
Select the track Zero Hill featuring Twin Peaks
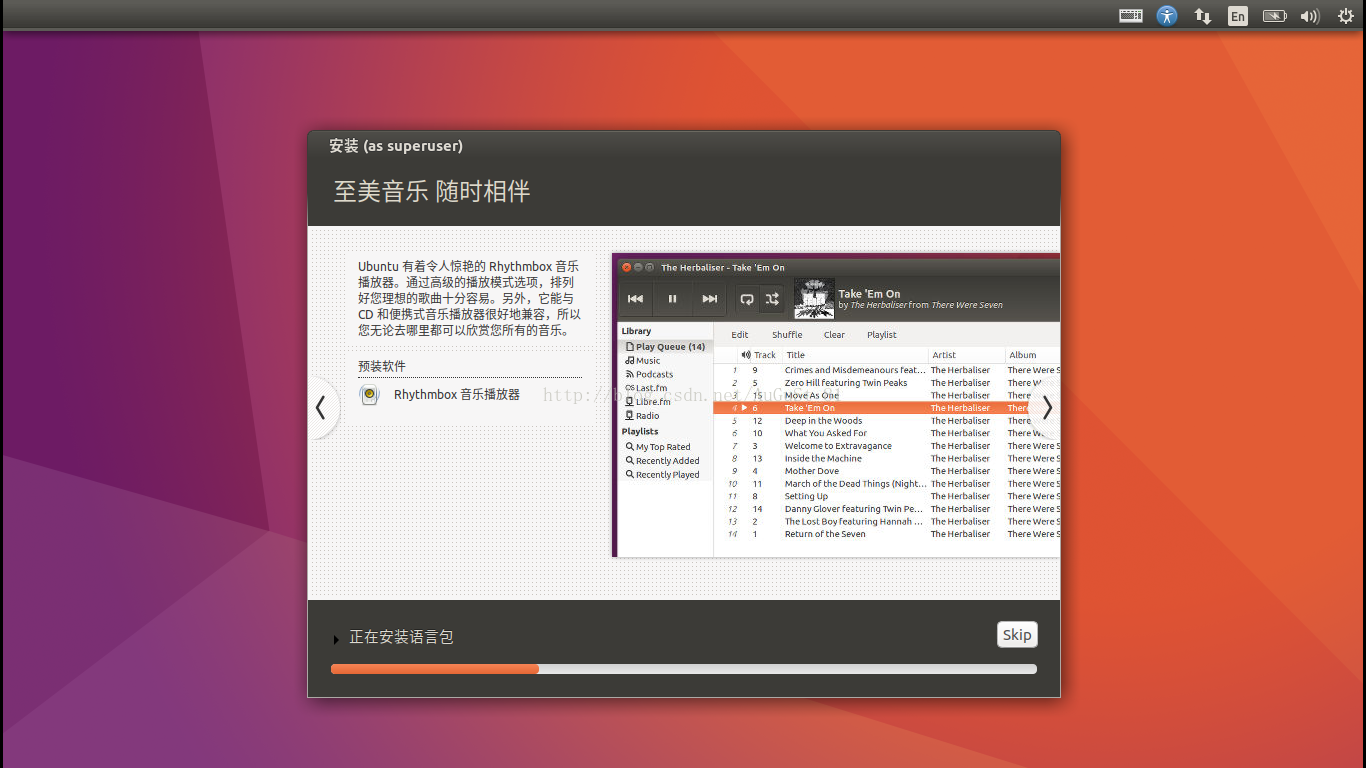pyautogui.click(x=886, y=383)
